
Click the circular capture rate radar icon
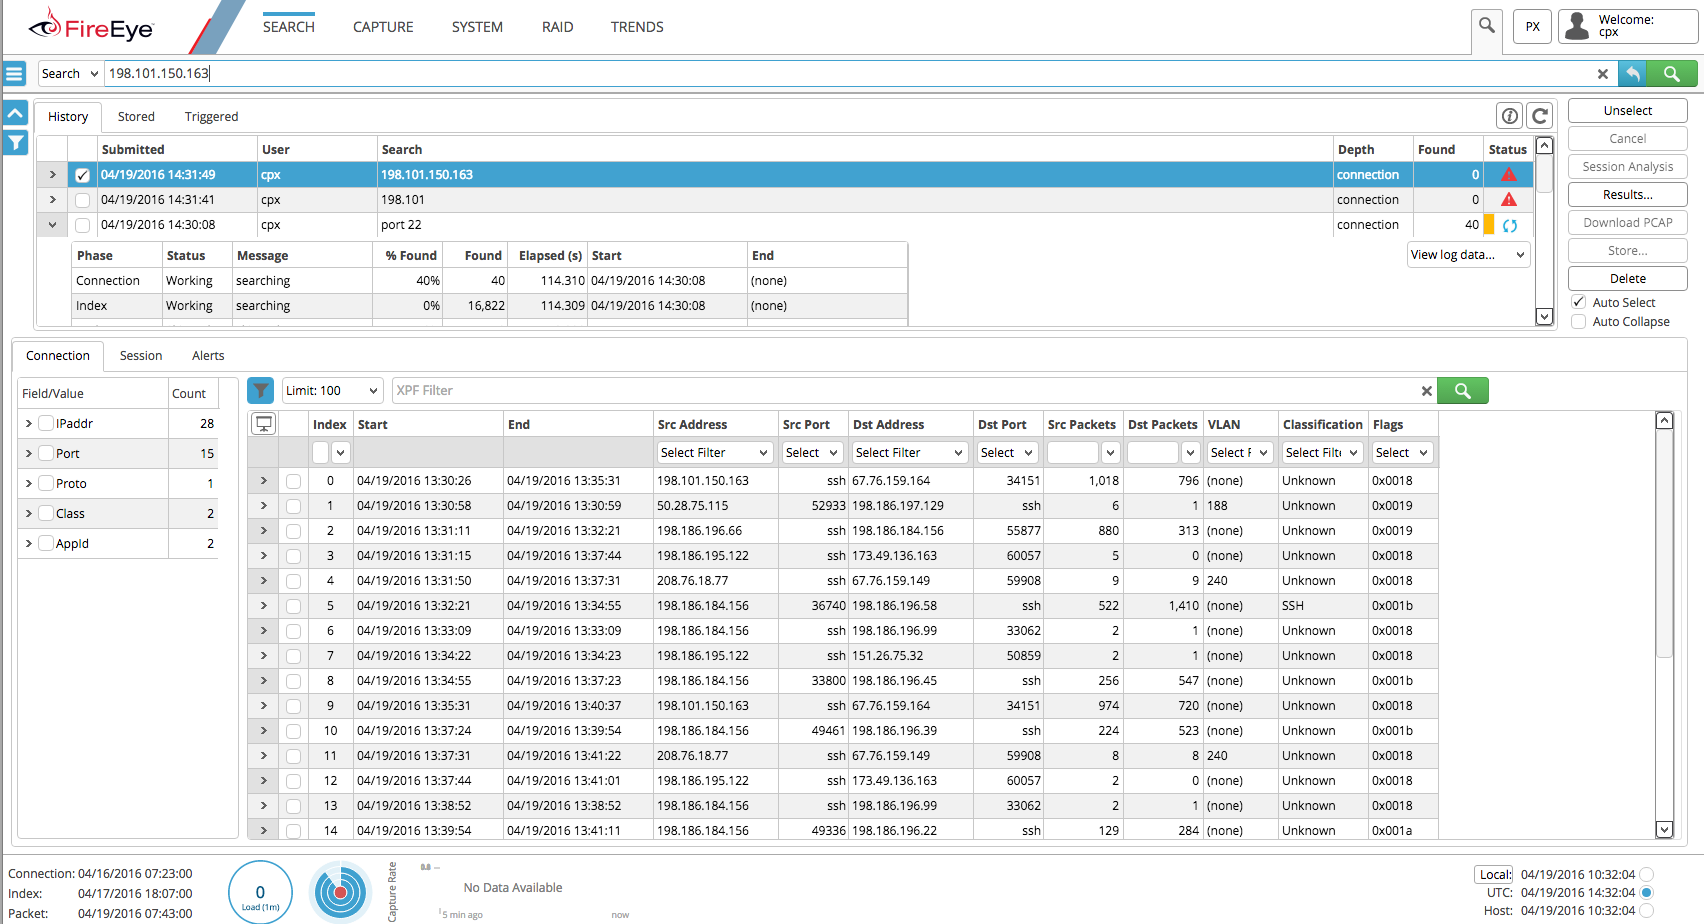pyautogui.click(x=341, y=892)
